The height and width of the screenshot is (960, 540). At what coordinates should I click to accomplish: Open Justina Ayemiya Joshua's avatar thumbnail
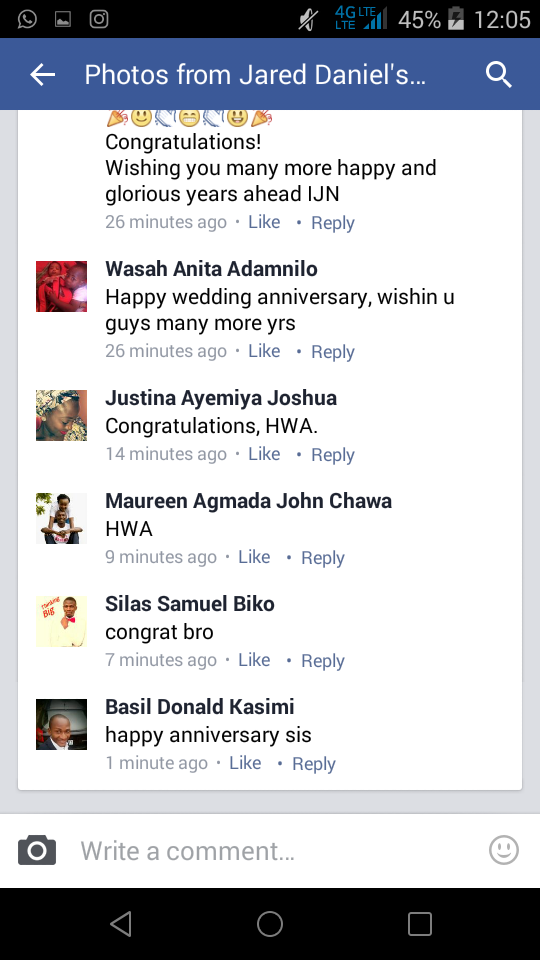61,415
